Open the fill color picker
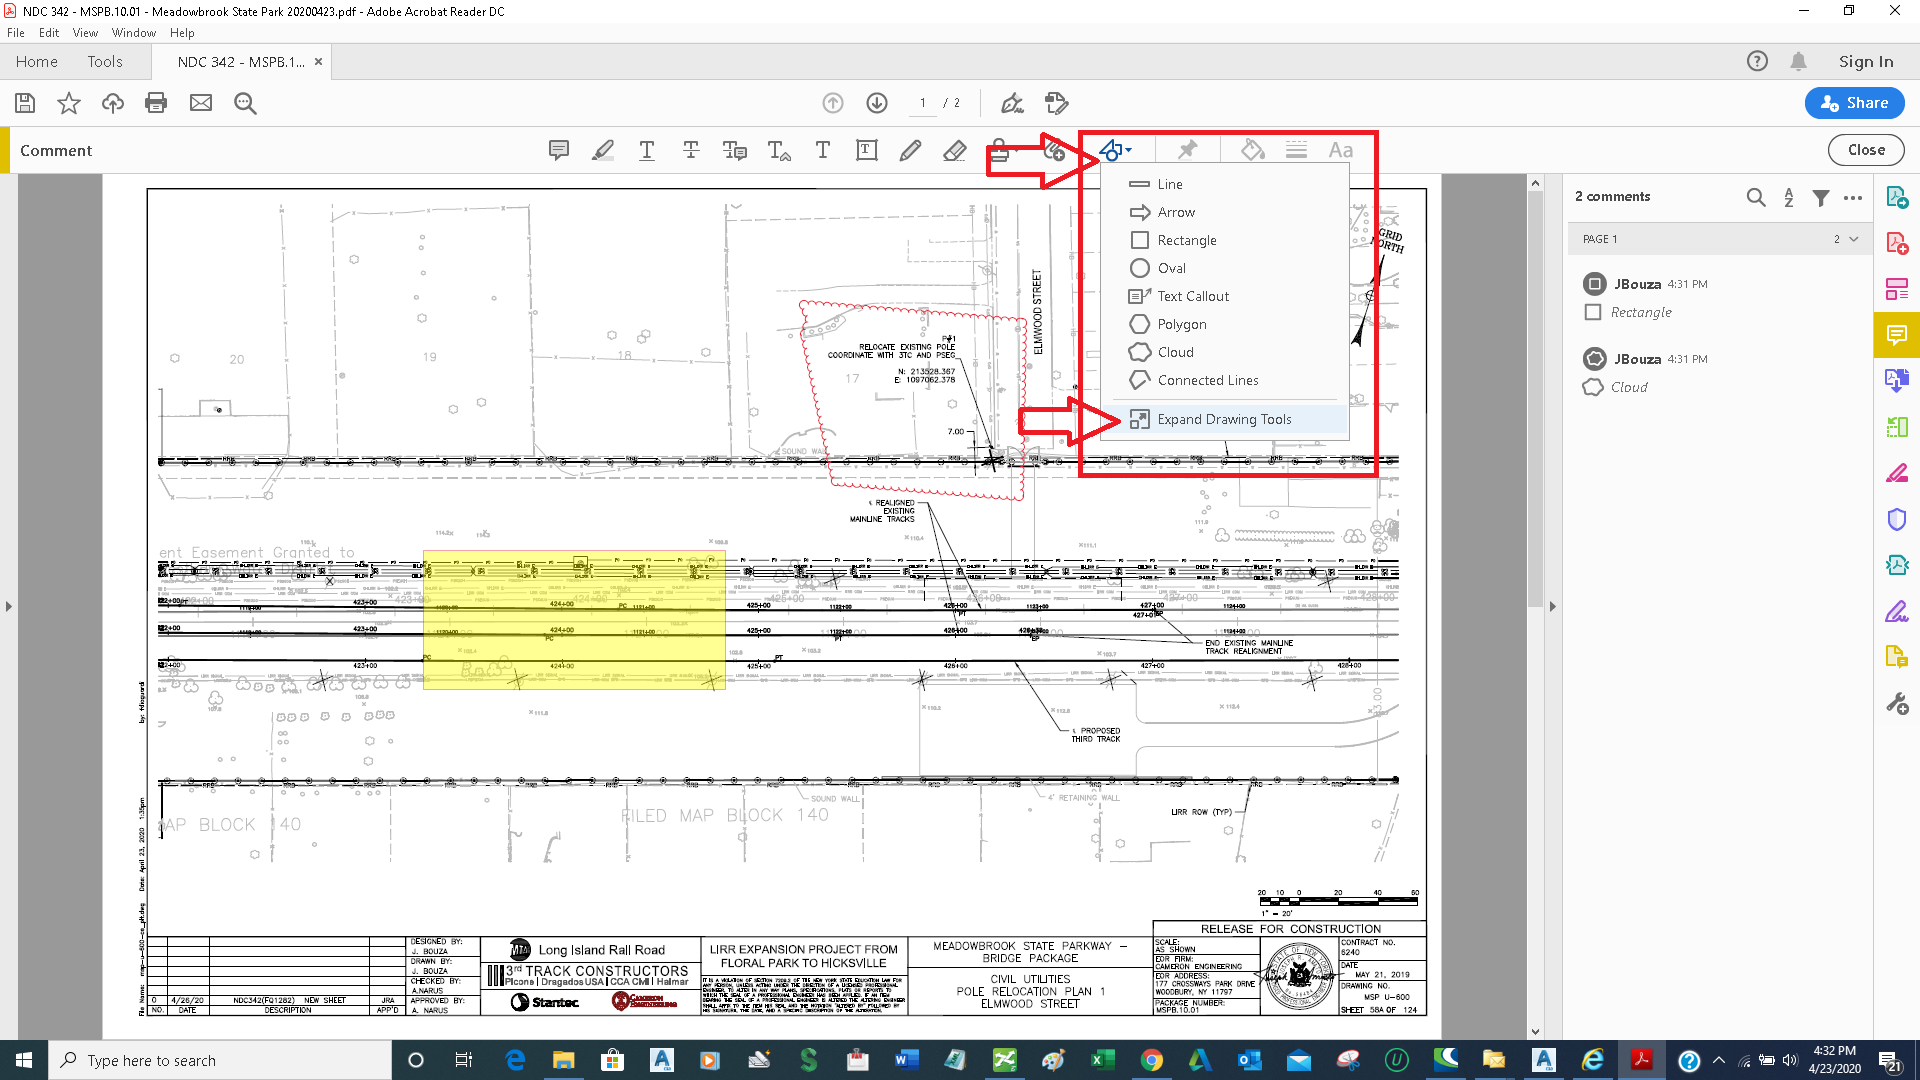1920x1080 pixels. [1251, 149]
